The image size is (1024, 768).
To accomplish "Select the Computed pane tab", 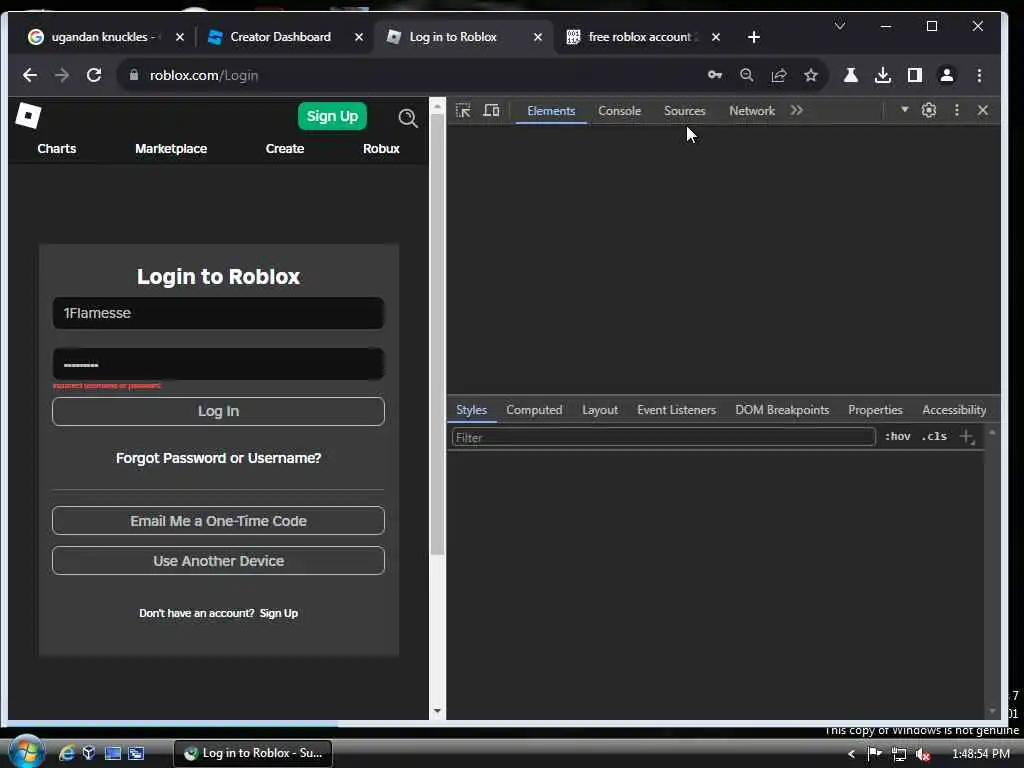I will click(534, 410).
